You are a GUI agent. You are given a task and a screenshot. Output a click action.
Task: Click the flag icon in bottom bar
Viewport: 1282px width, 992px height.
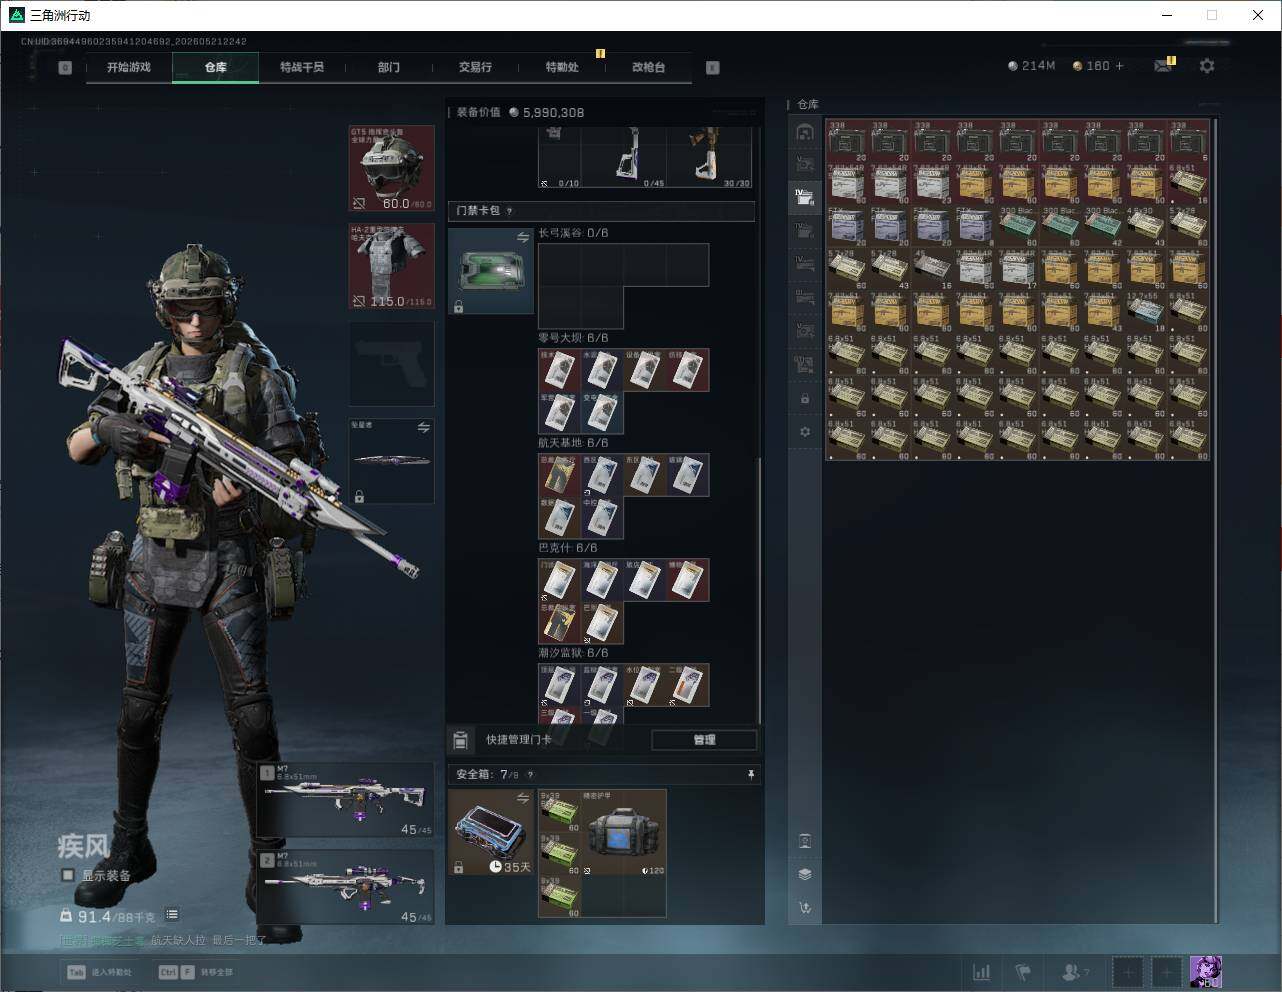(1023, 972)
